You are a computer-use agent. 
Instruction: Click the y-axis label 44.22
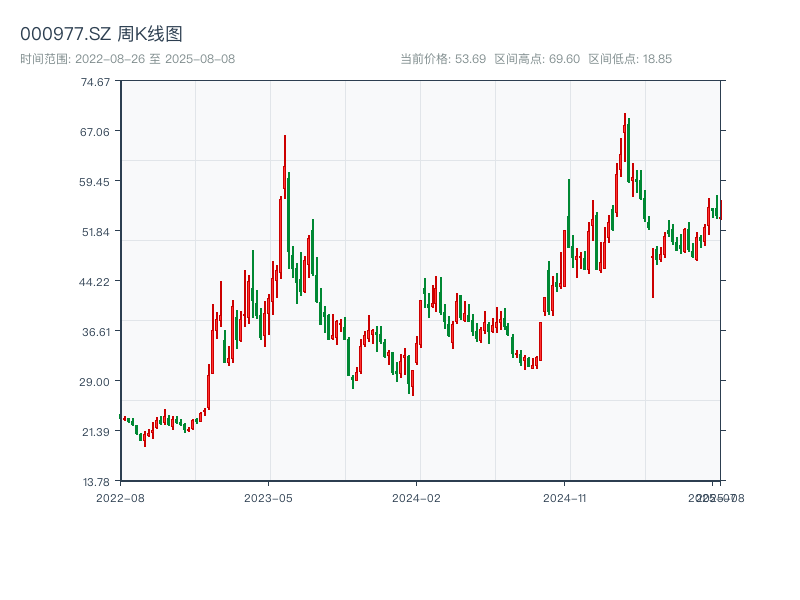pos(94,282)
